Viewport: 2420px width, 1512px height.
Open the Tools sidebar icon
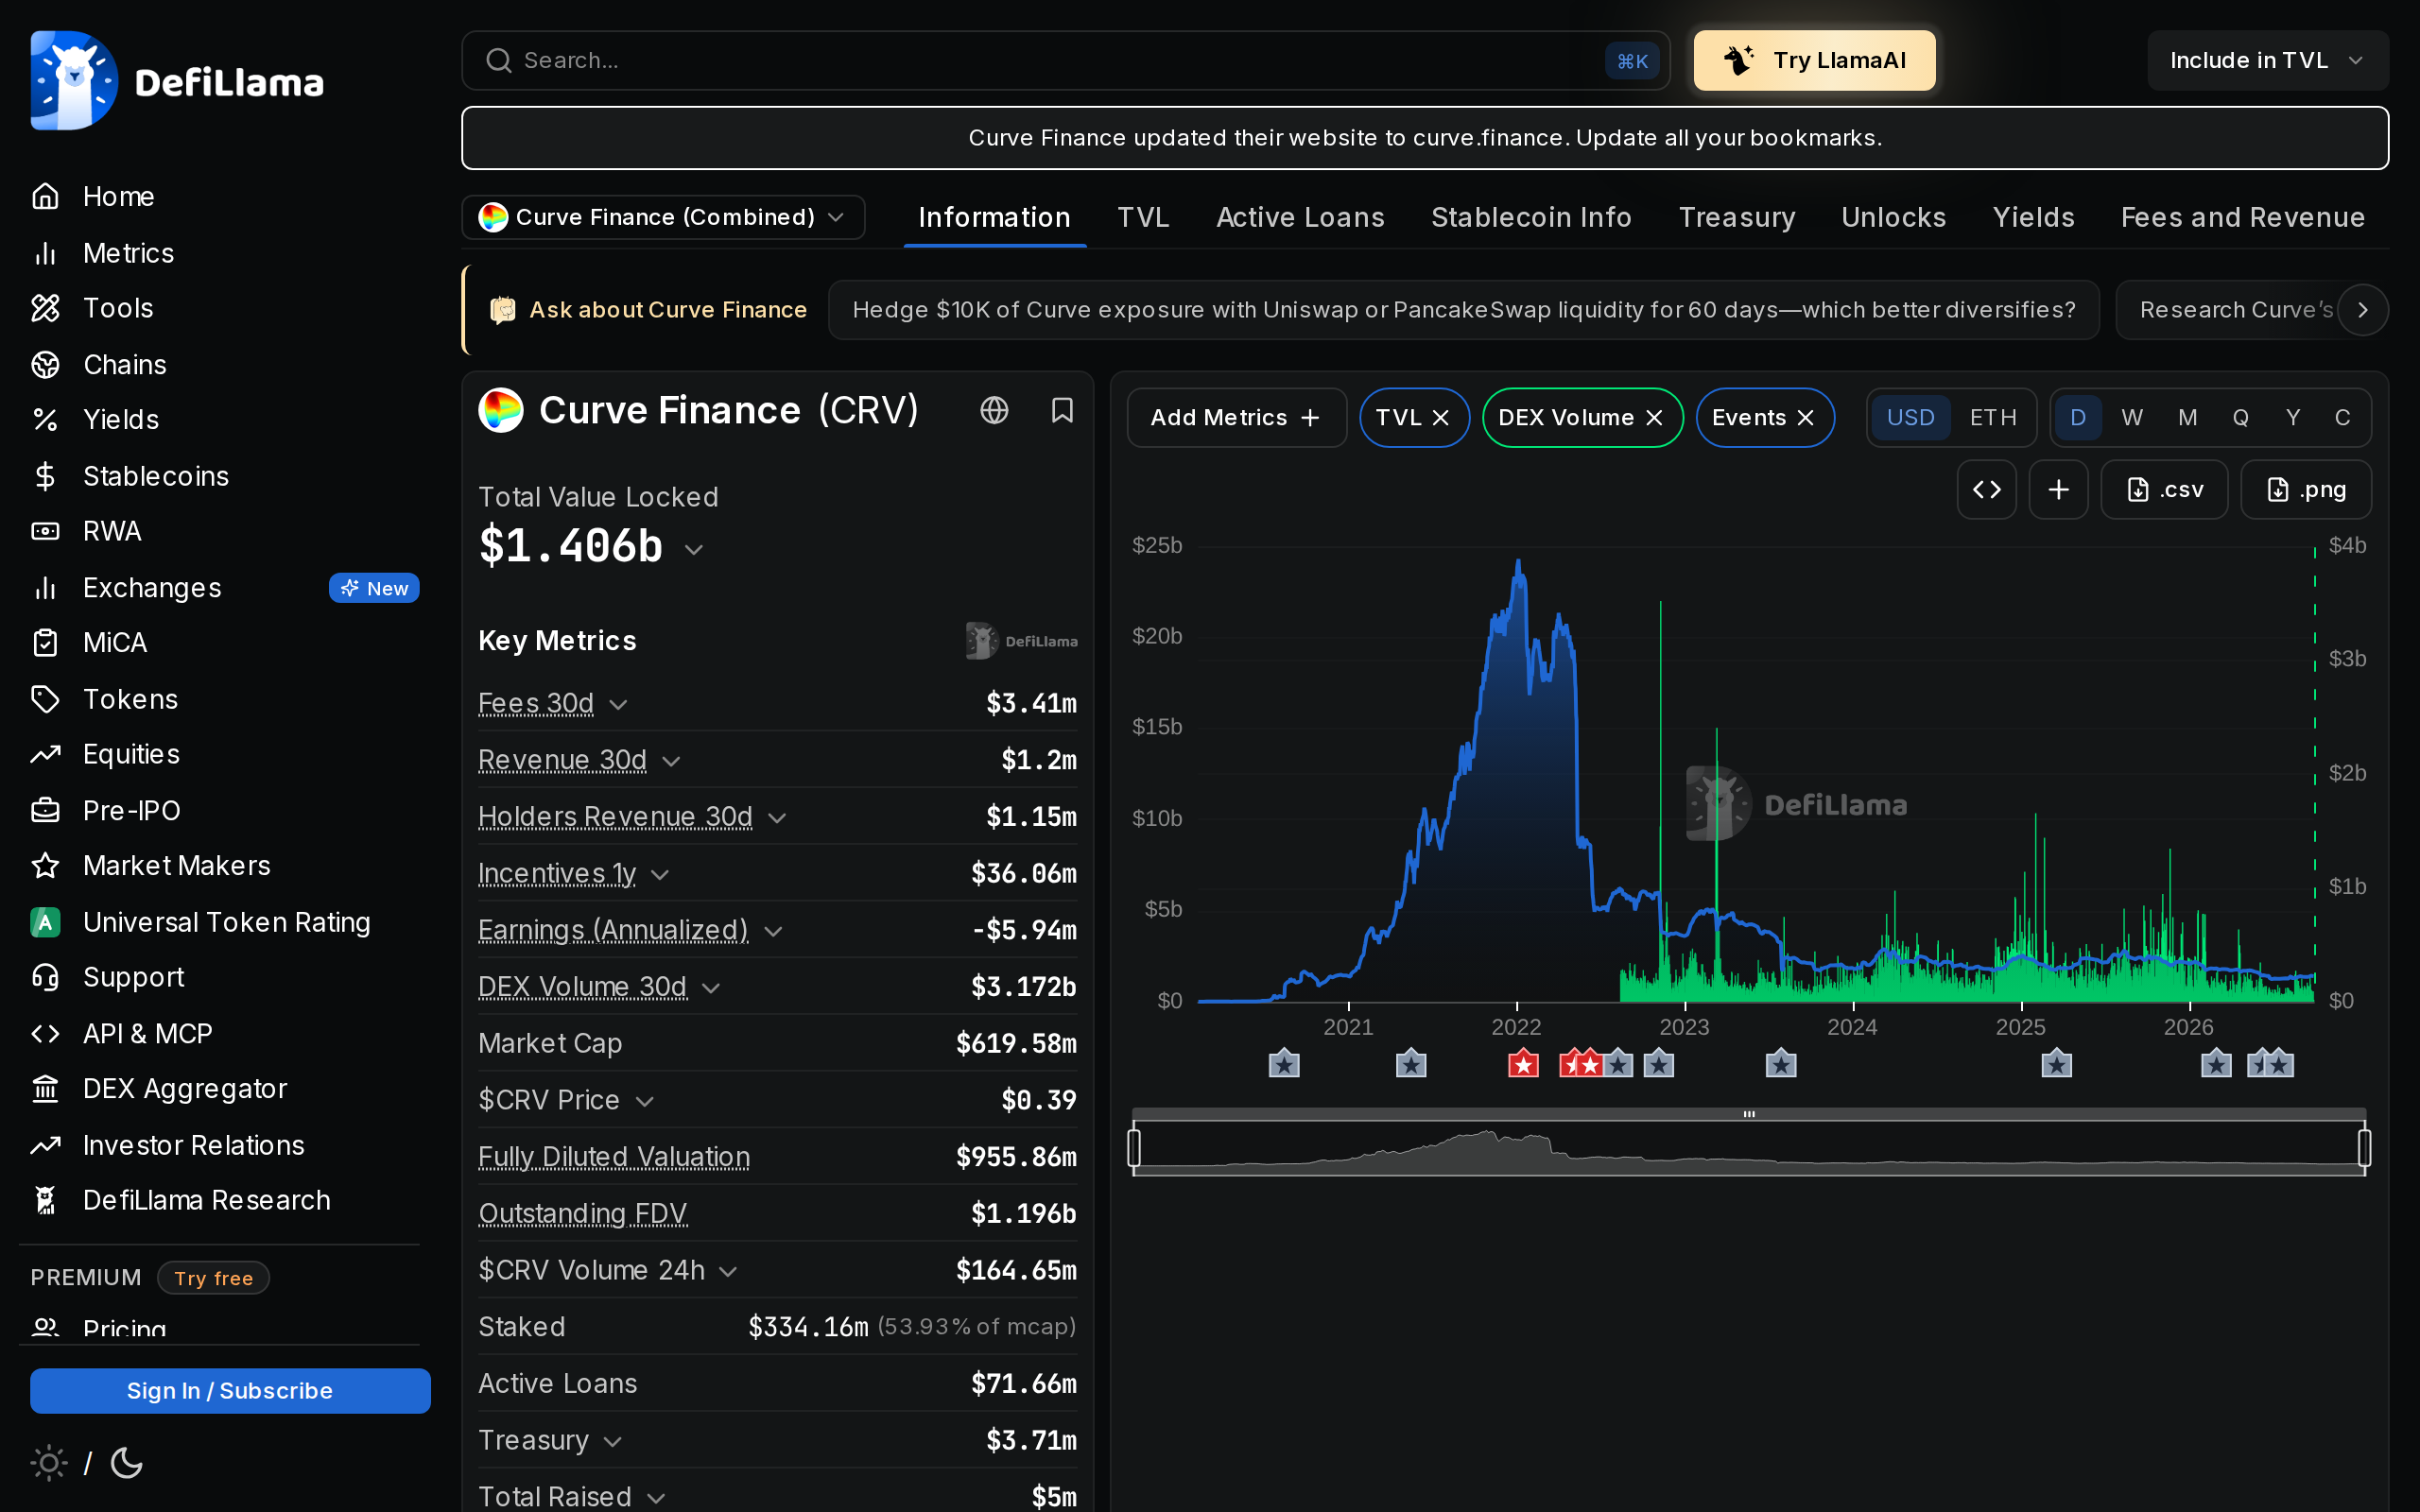click(x=45, y=308)
